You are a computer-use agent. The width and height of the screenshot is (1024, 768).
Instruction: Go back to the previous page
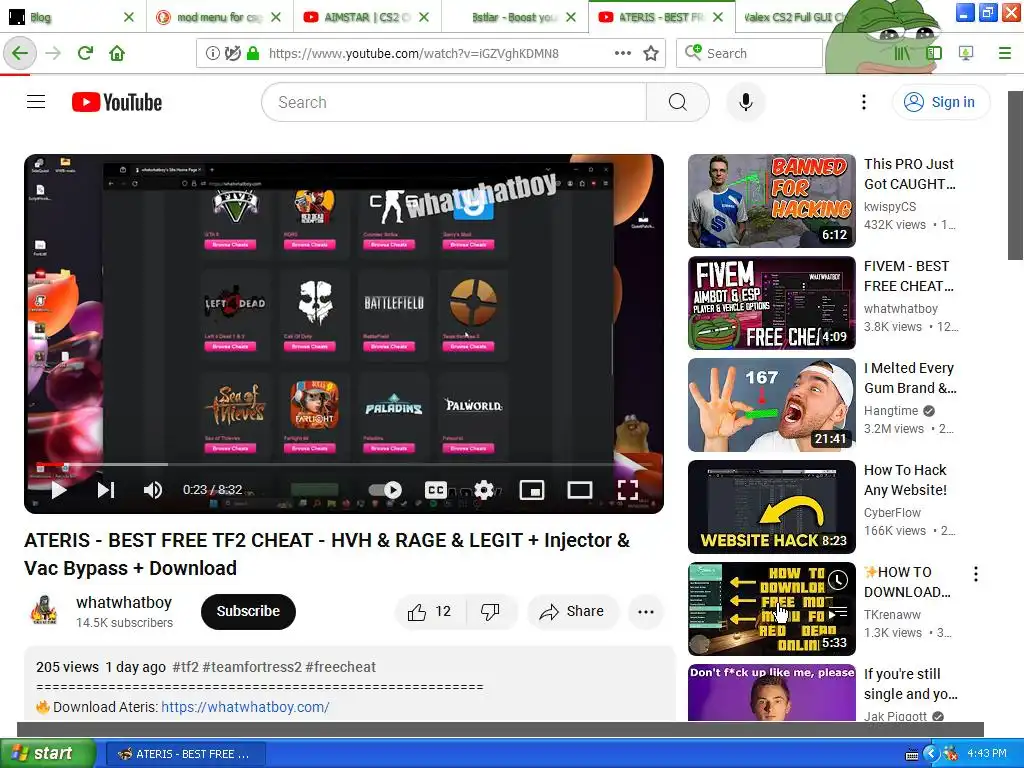coord(20,53)
